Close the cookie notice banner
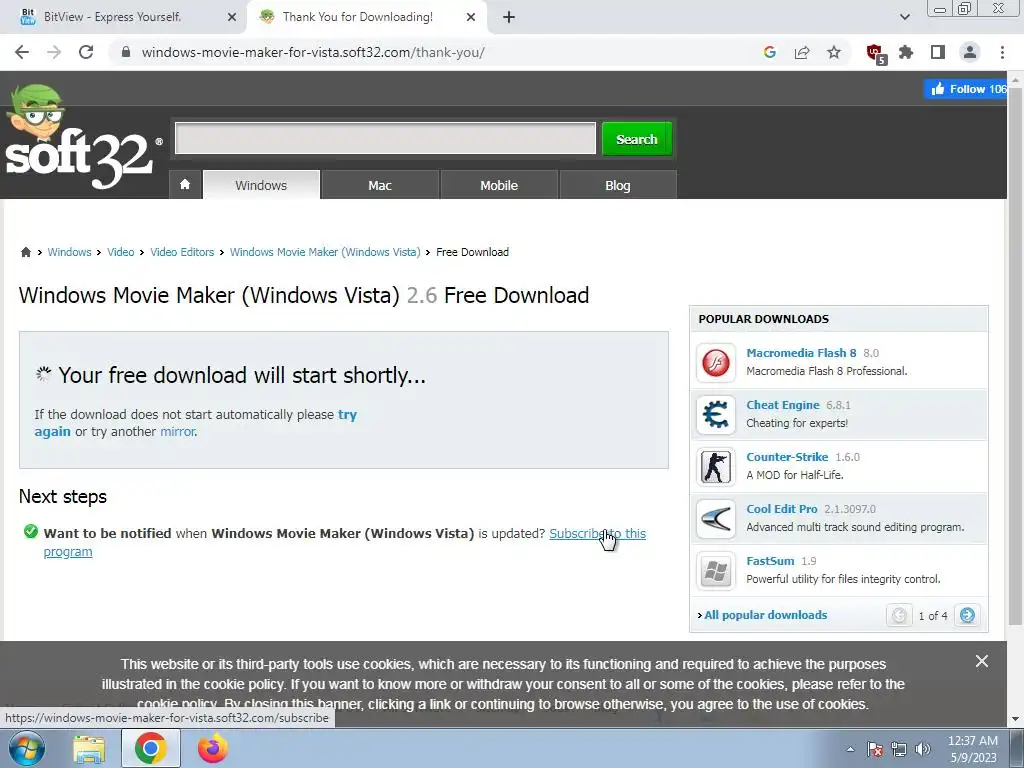The image size is (1024, 768). pyautogui.click(x=982, y=662)
